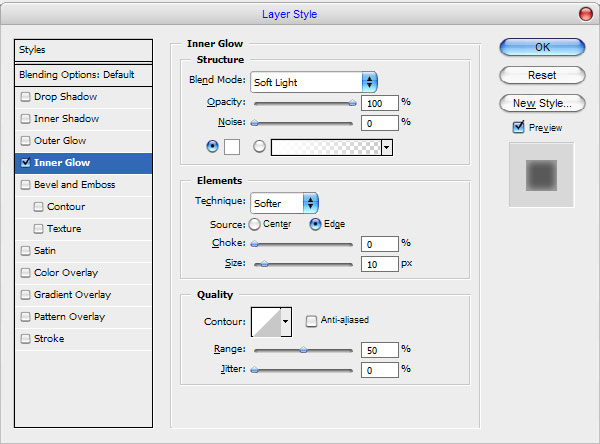Select Bevel and Emboss in styles list
Screen dimensions: 600x444
(x=75, y=184)
